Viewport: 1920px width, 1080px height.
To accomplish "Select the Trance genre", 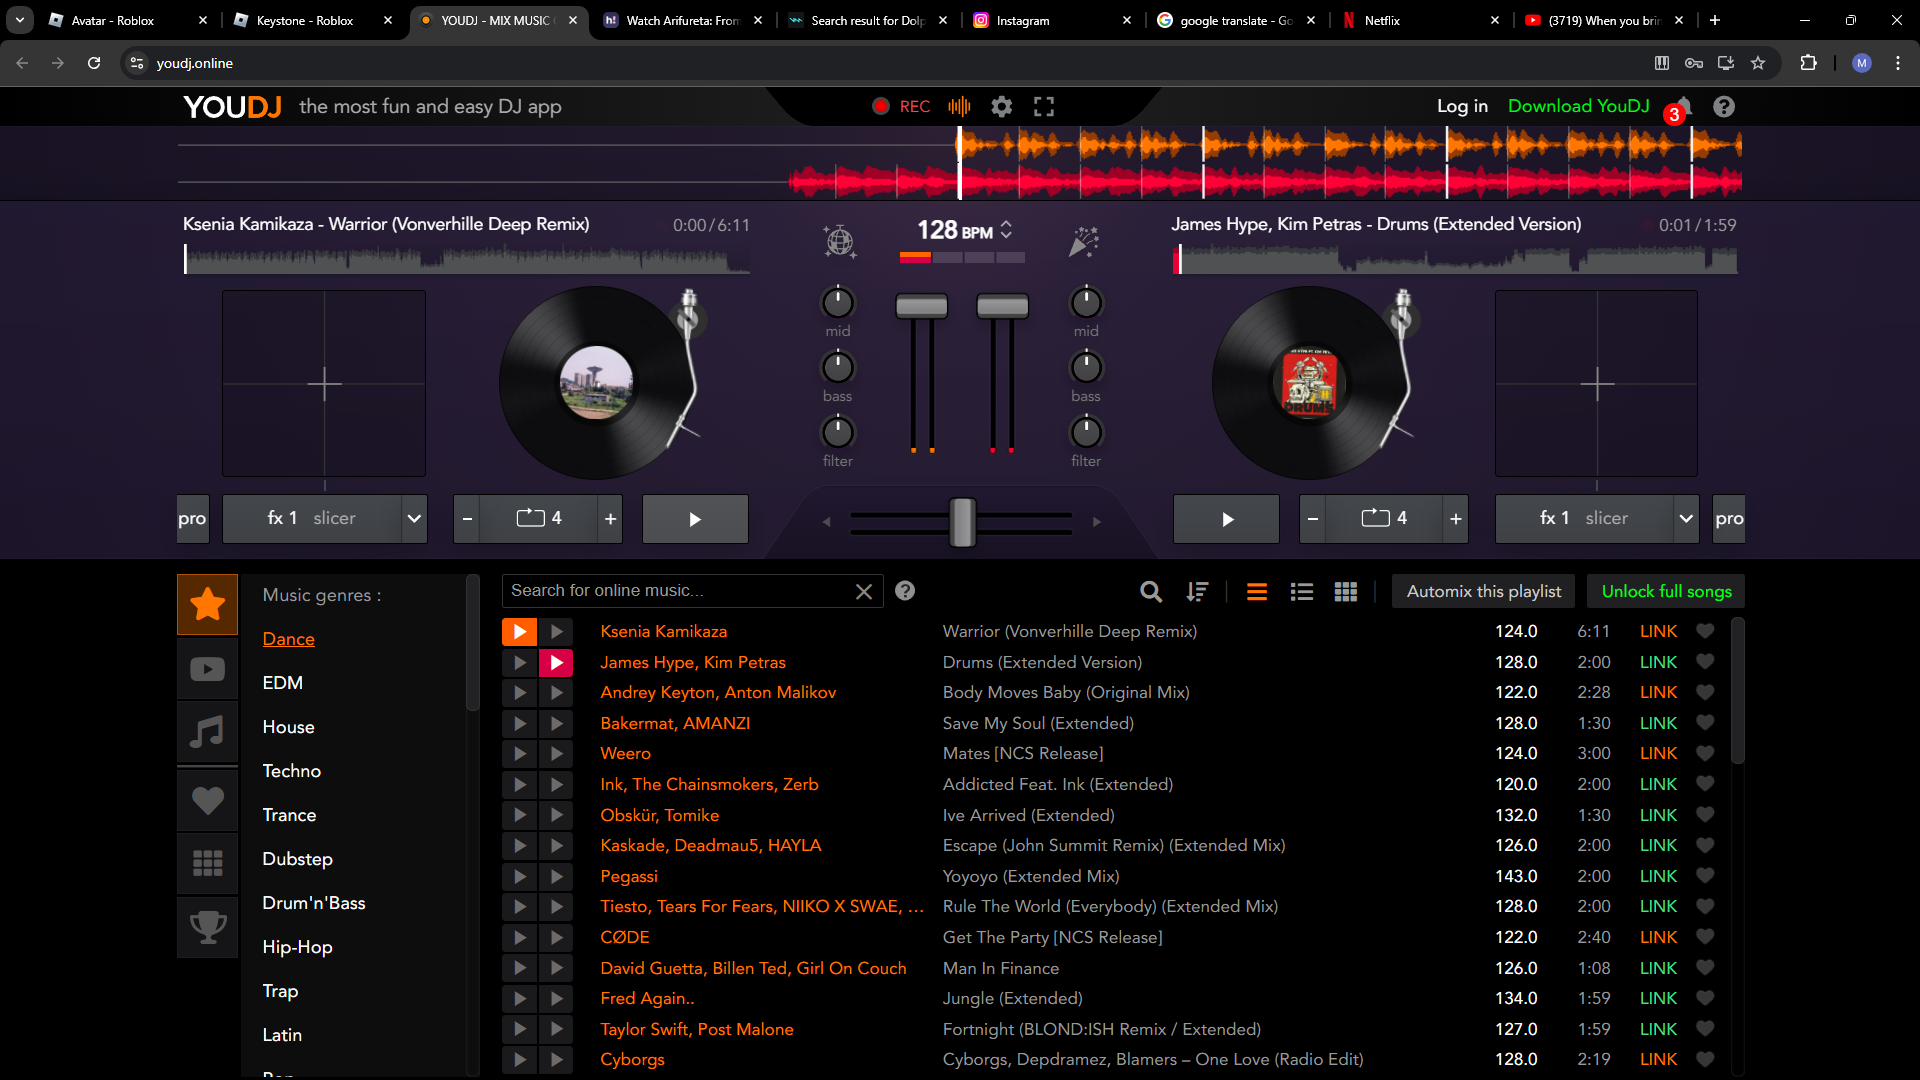I will 289,815.
